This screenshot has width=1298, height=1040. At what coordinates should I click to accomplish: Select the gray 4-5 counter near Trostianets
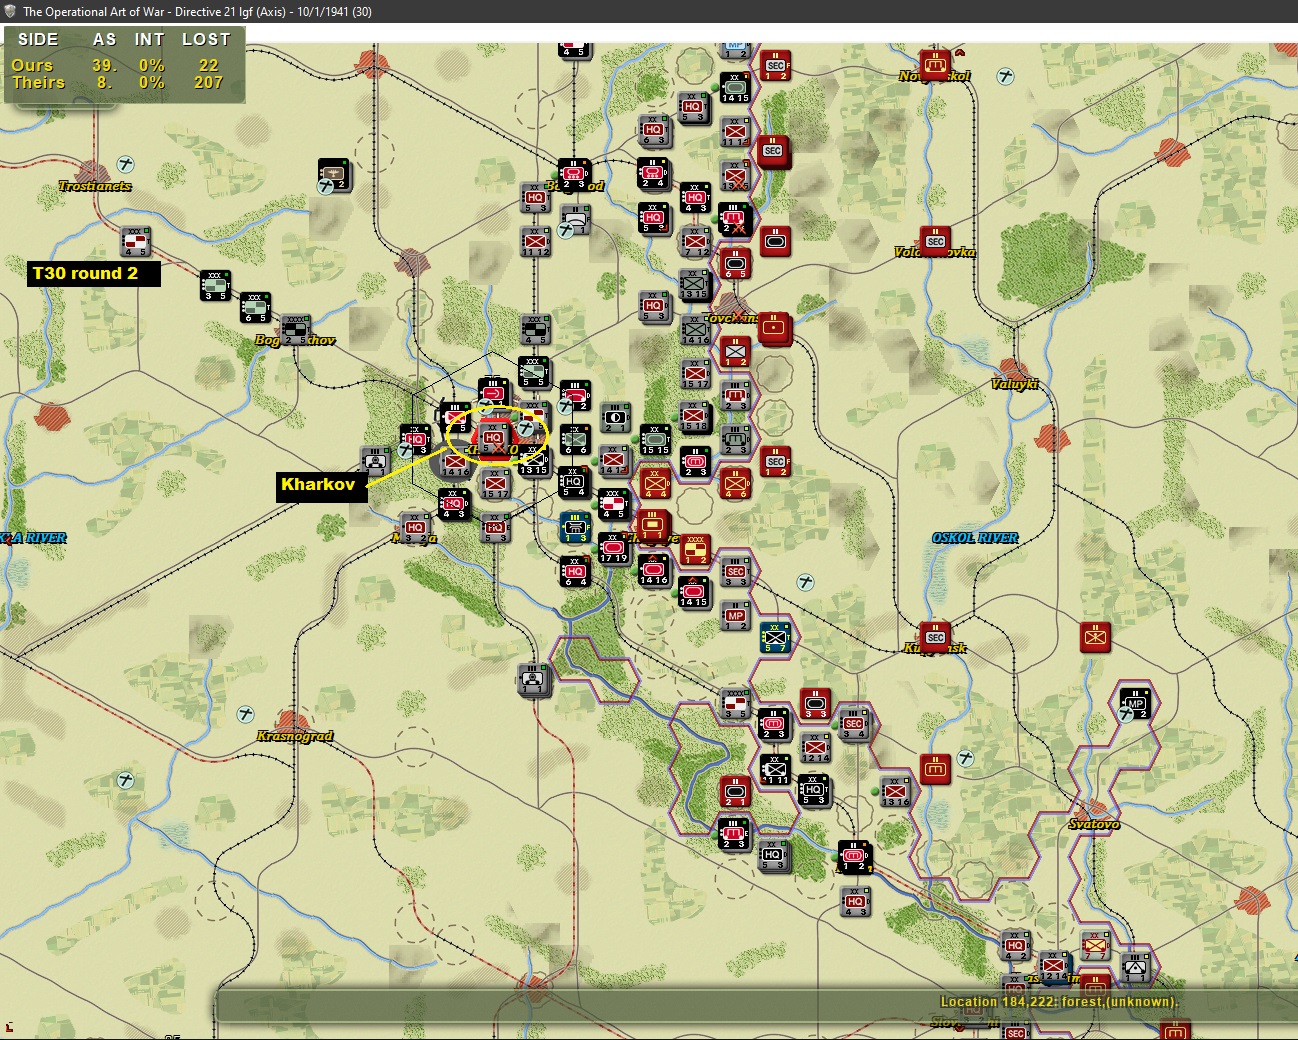tap(135, 241)
